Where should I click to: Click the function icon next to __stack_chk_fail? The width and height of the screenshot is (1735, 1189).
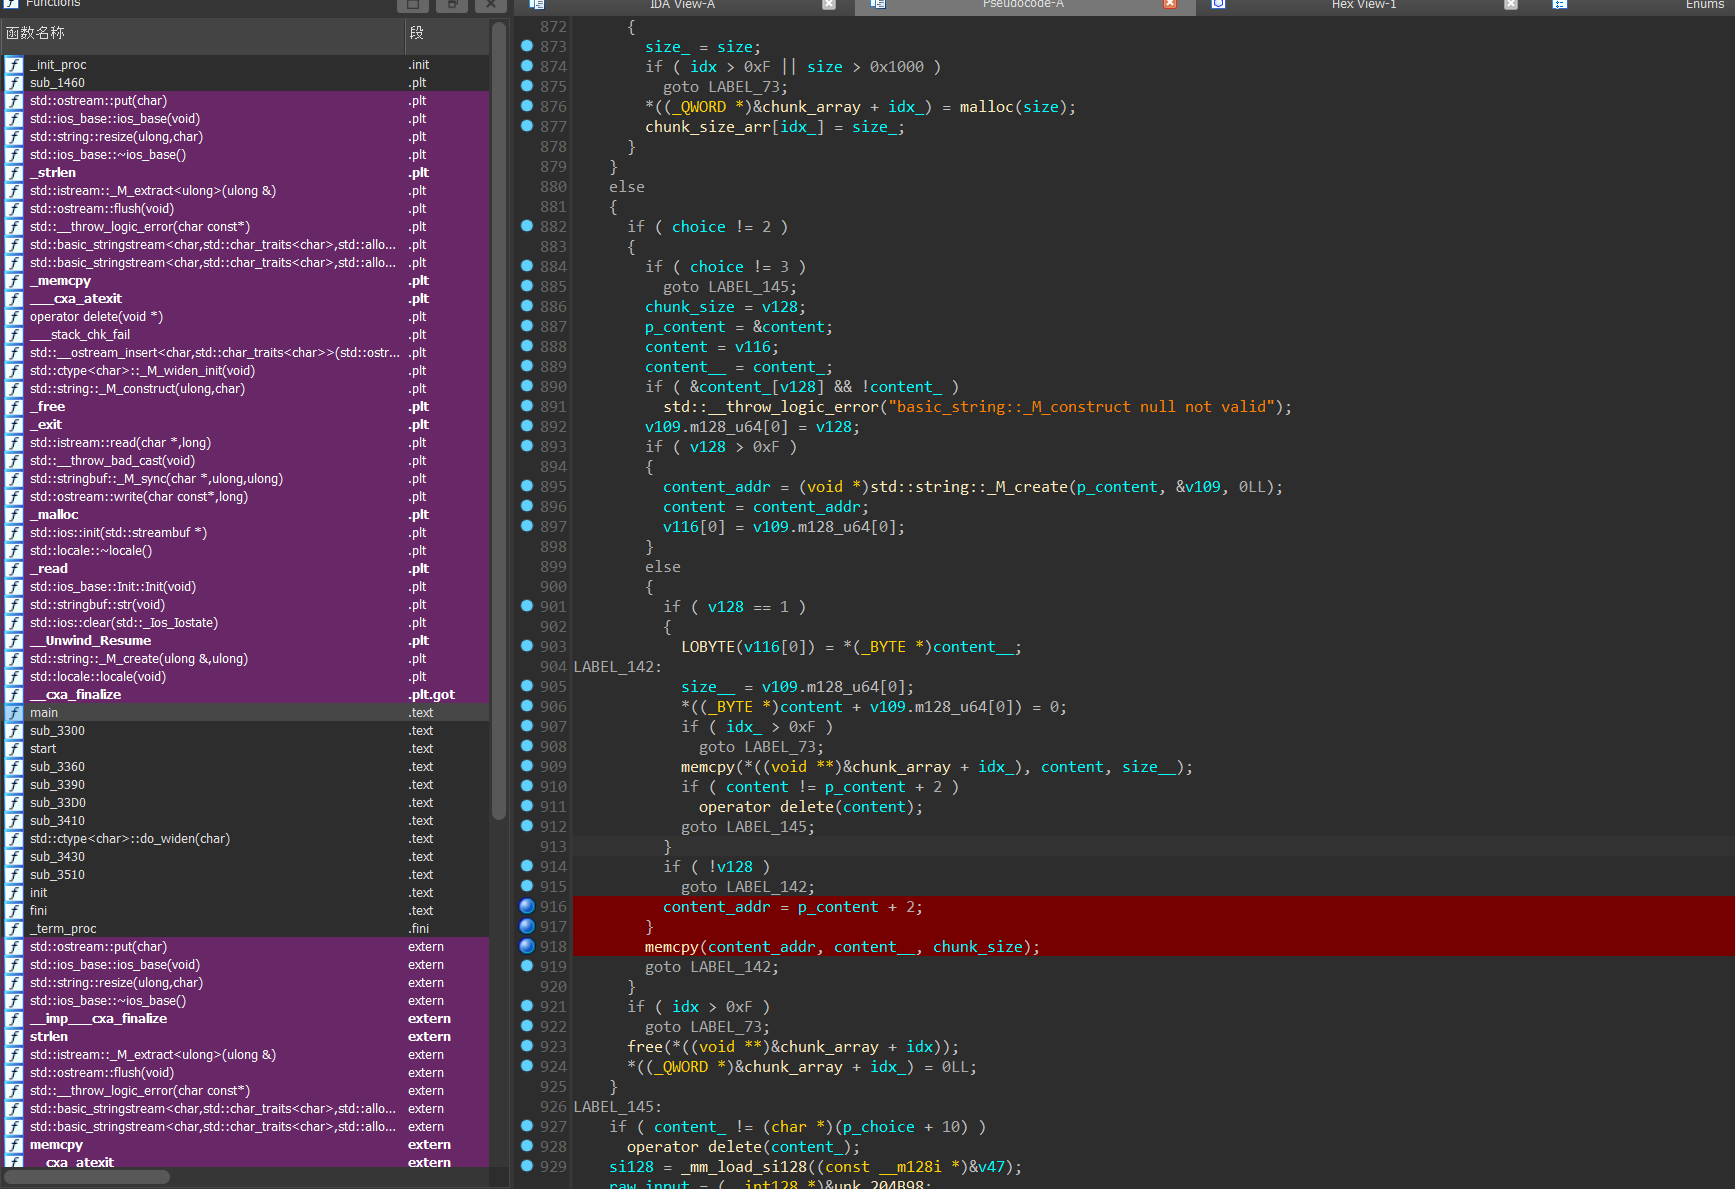[15, 335]
